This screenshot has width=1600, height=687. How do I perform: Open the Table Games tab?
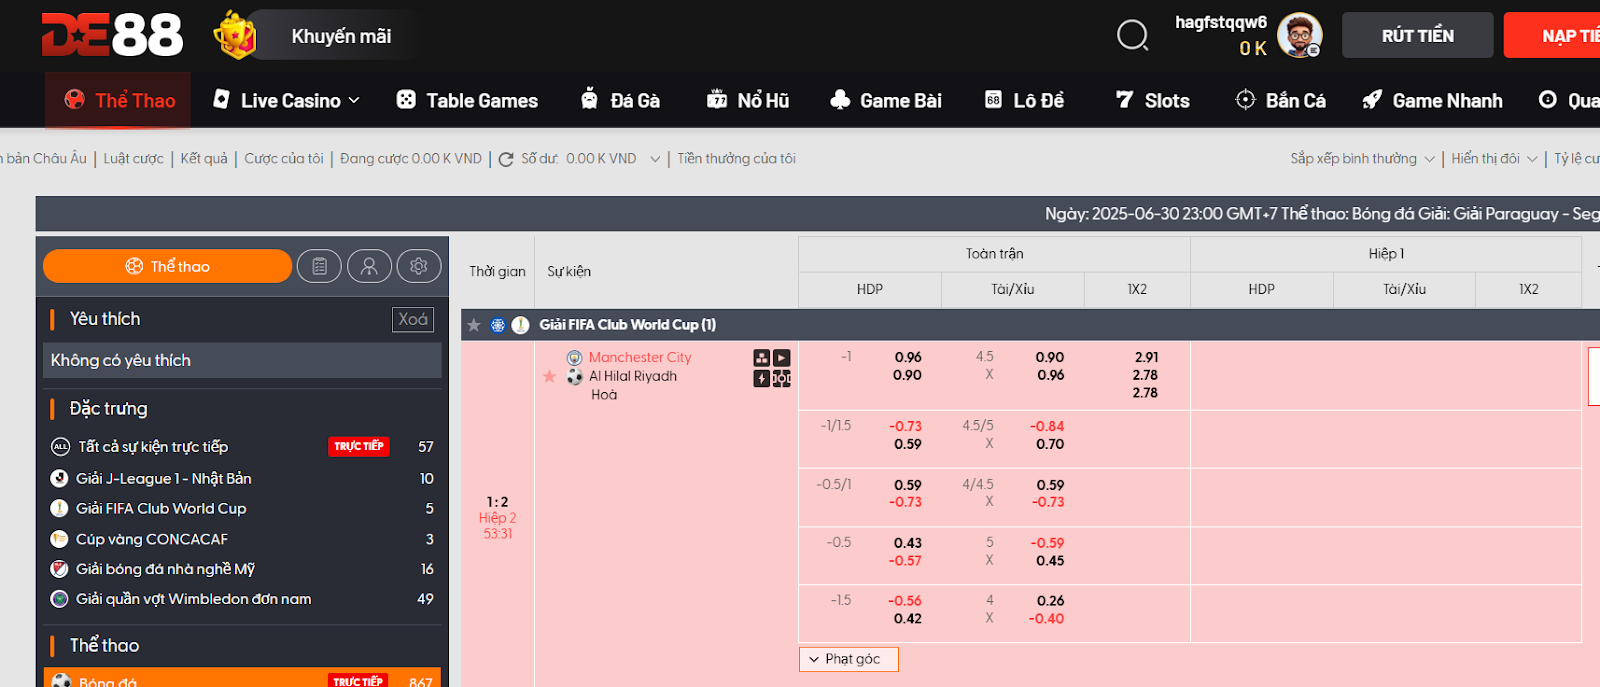468,101
